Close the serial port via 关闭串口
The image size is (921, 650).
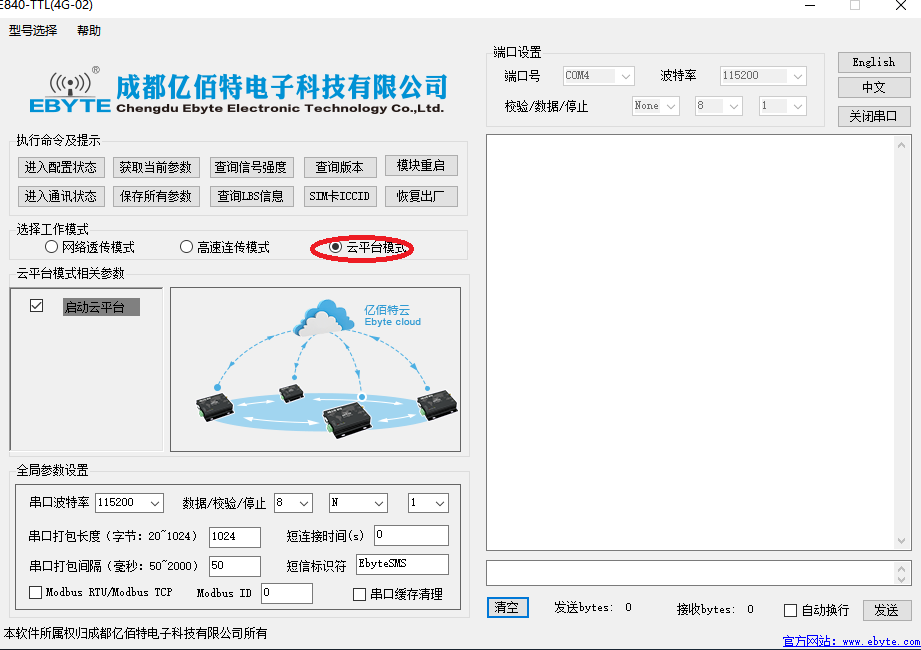click(873, 115)
